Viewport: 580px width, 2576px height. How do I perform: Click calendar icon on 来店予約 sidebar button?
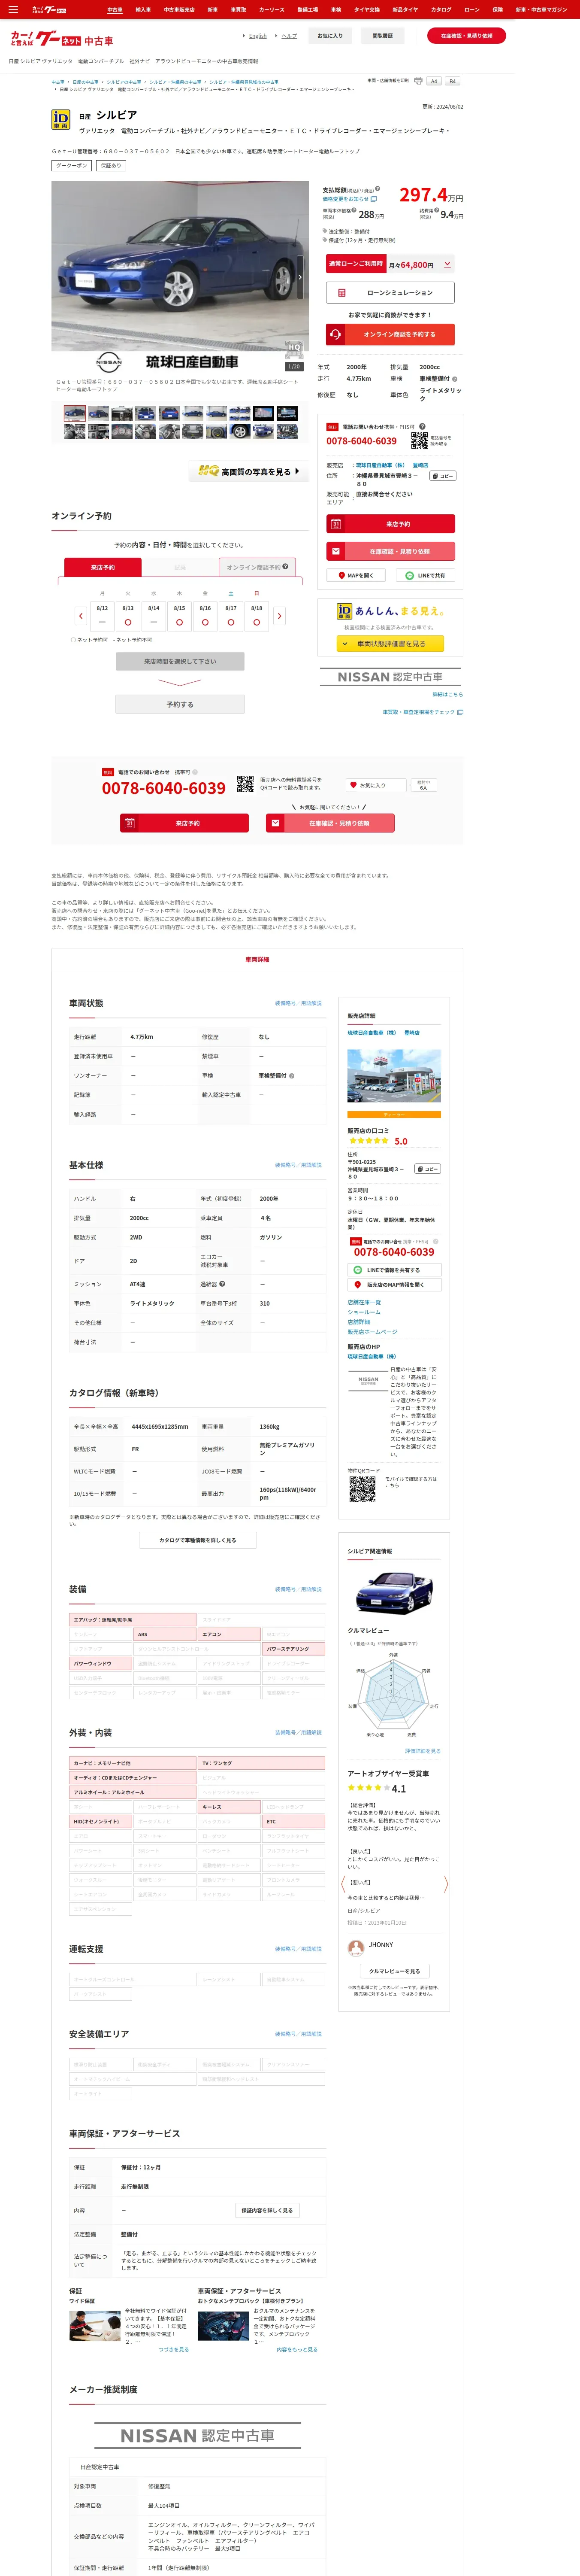tap(336, 524)
